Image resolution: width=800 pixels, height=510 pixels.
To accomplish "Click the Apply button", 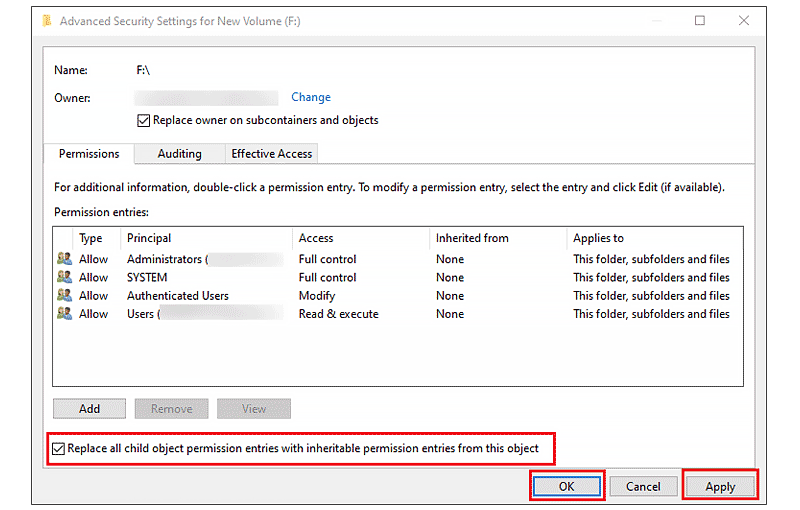I will pos(720,486).
